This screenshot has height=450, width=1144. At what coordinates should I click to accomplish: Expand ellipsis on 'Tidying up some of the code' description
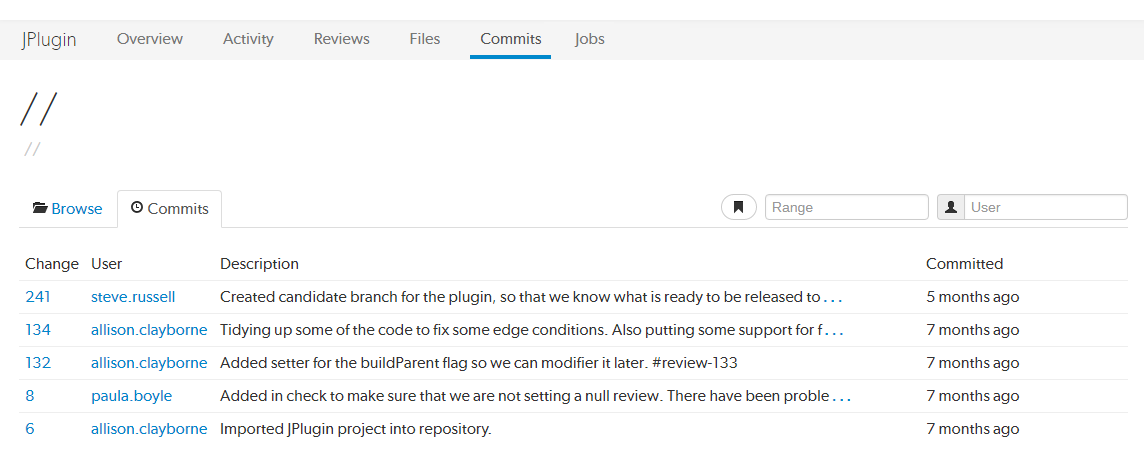coord(833,332)
